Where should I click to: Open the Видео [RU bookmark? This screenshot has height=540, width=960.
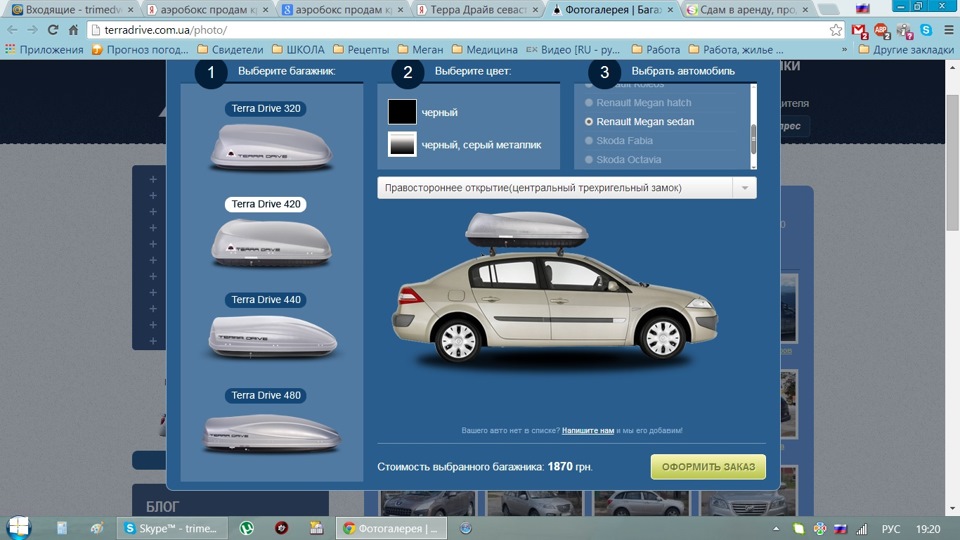[574, 50]
